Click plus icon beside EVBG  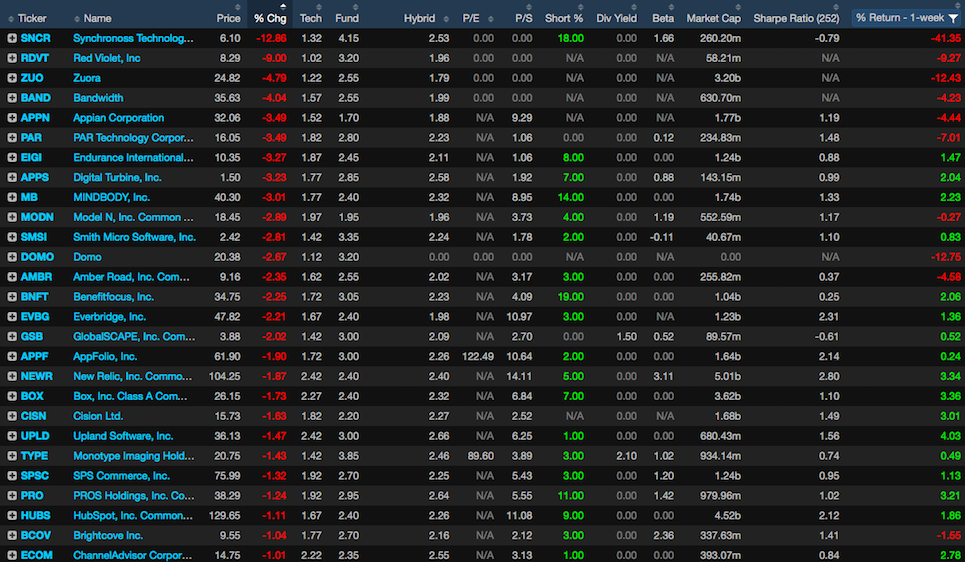pos(12,316)
